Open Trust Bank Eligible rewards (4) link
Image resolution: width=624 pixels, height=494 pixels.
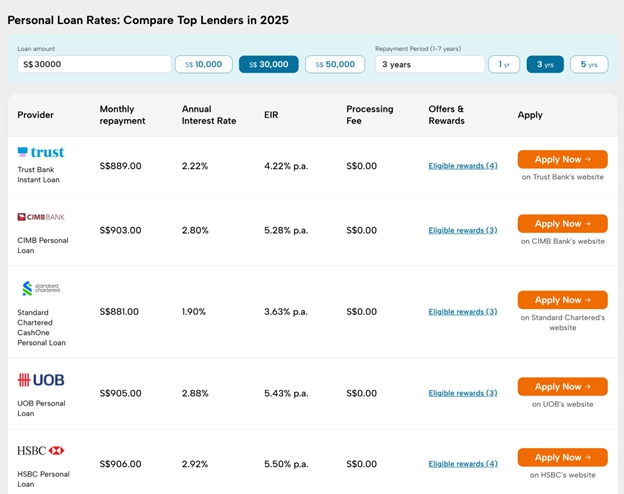pos(463,166)
